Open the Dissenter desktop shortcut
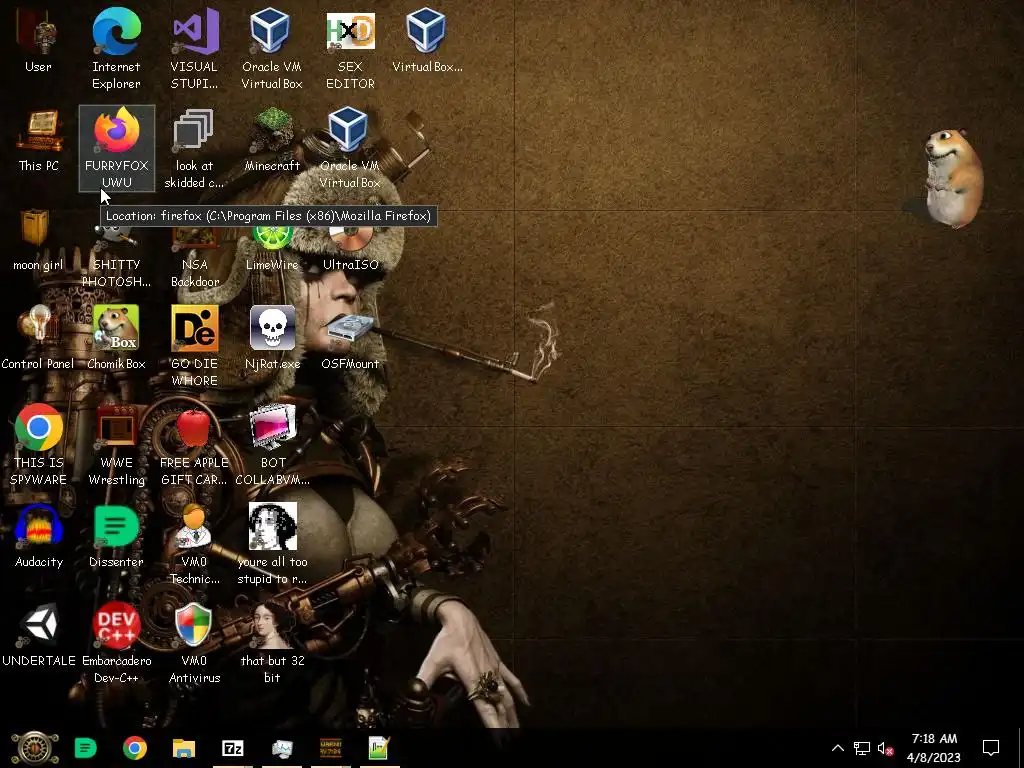 coord(116,536)
